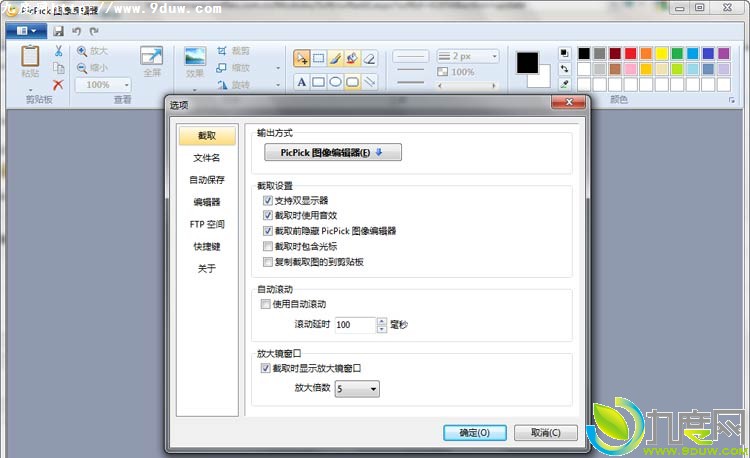Viewport: 750px width, 458px height.
Task: Select the 自动保存 options tab
Action: point(207,180)
